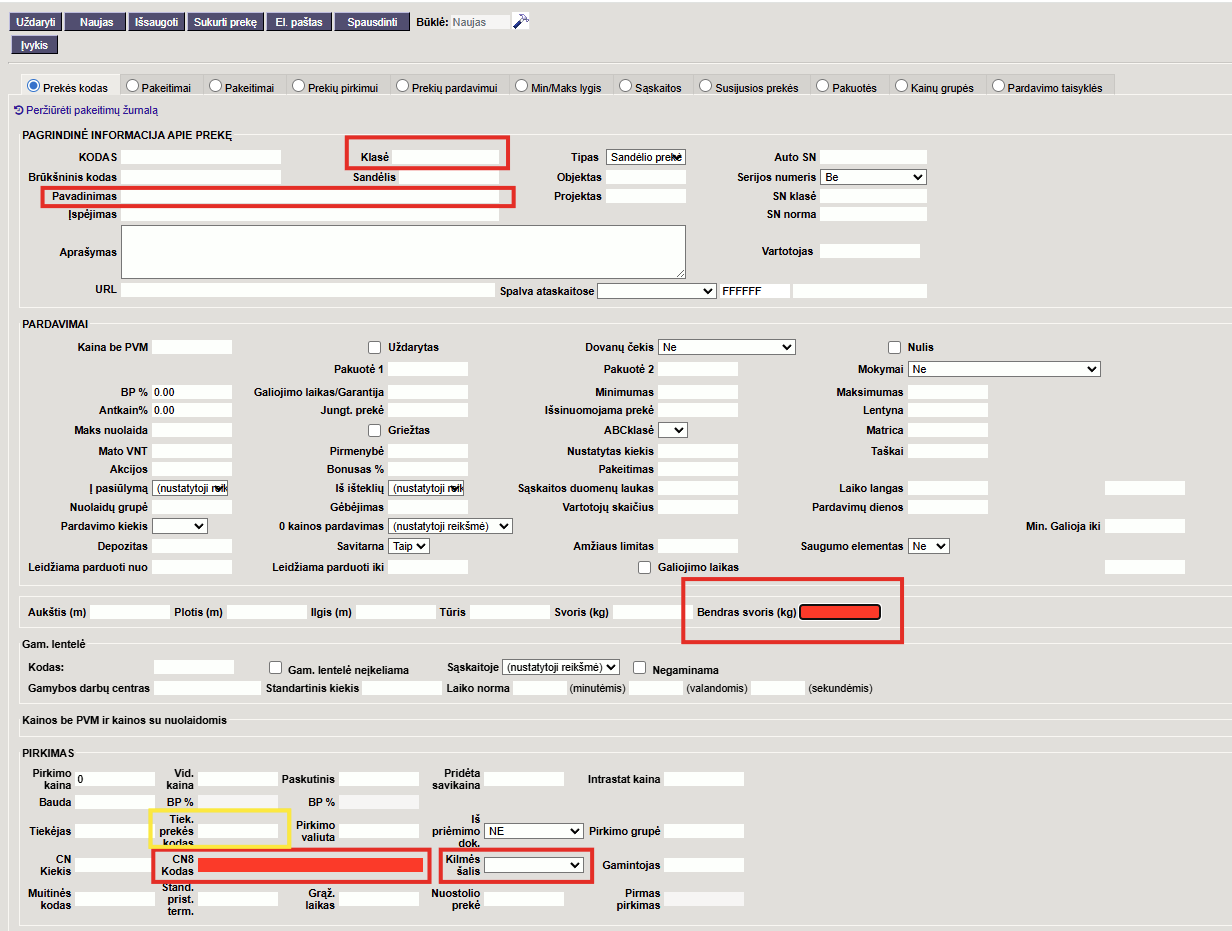Open the Serijos numeris dropdown

click(x=873, y=177)
